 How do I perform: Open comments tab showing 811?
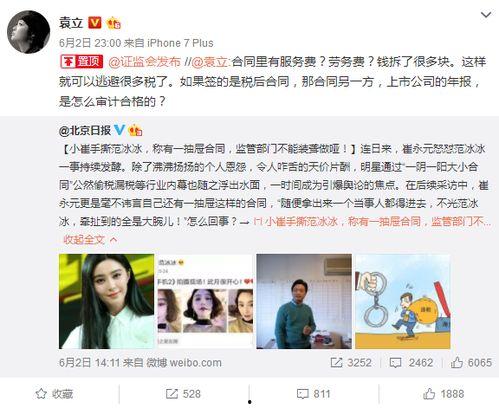click(x=313, y=394)
